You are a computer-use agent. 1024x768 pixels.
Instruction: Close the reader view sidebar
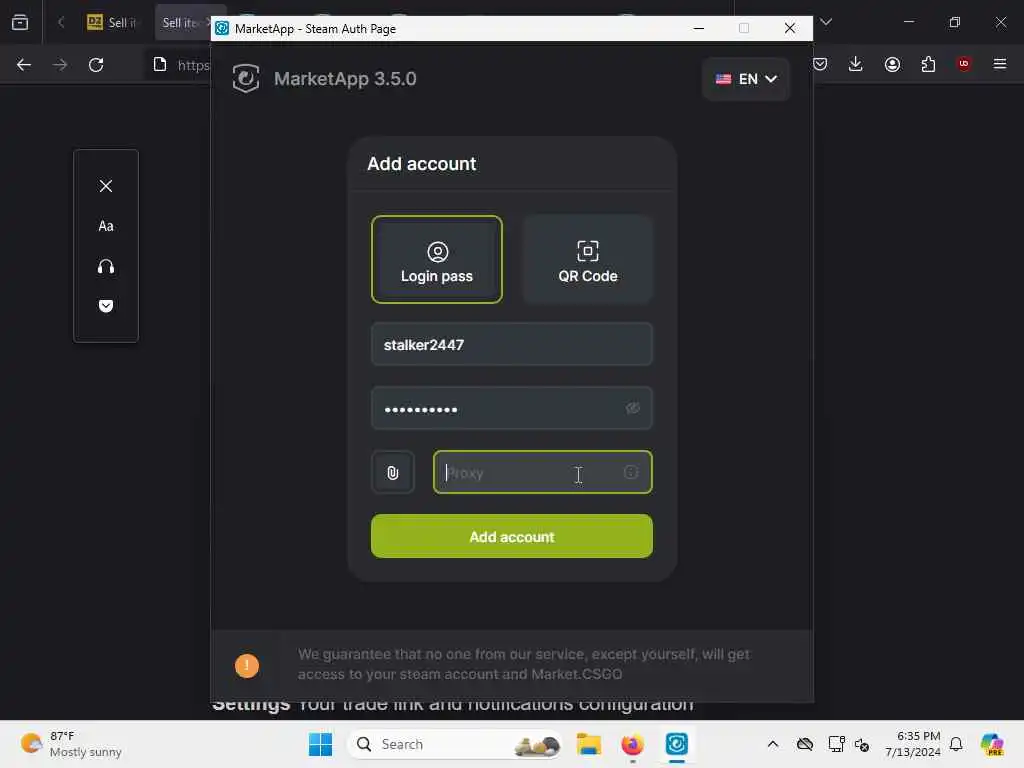click(106, 186)
